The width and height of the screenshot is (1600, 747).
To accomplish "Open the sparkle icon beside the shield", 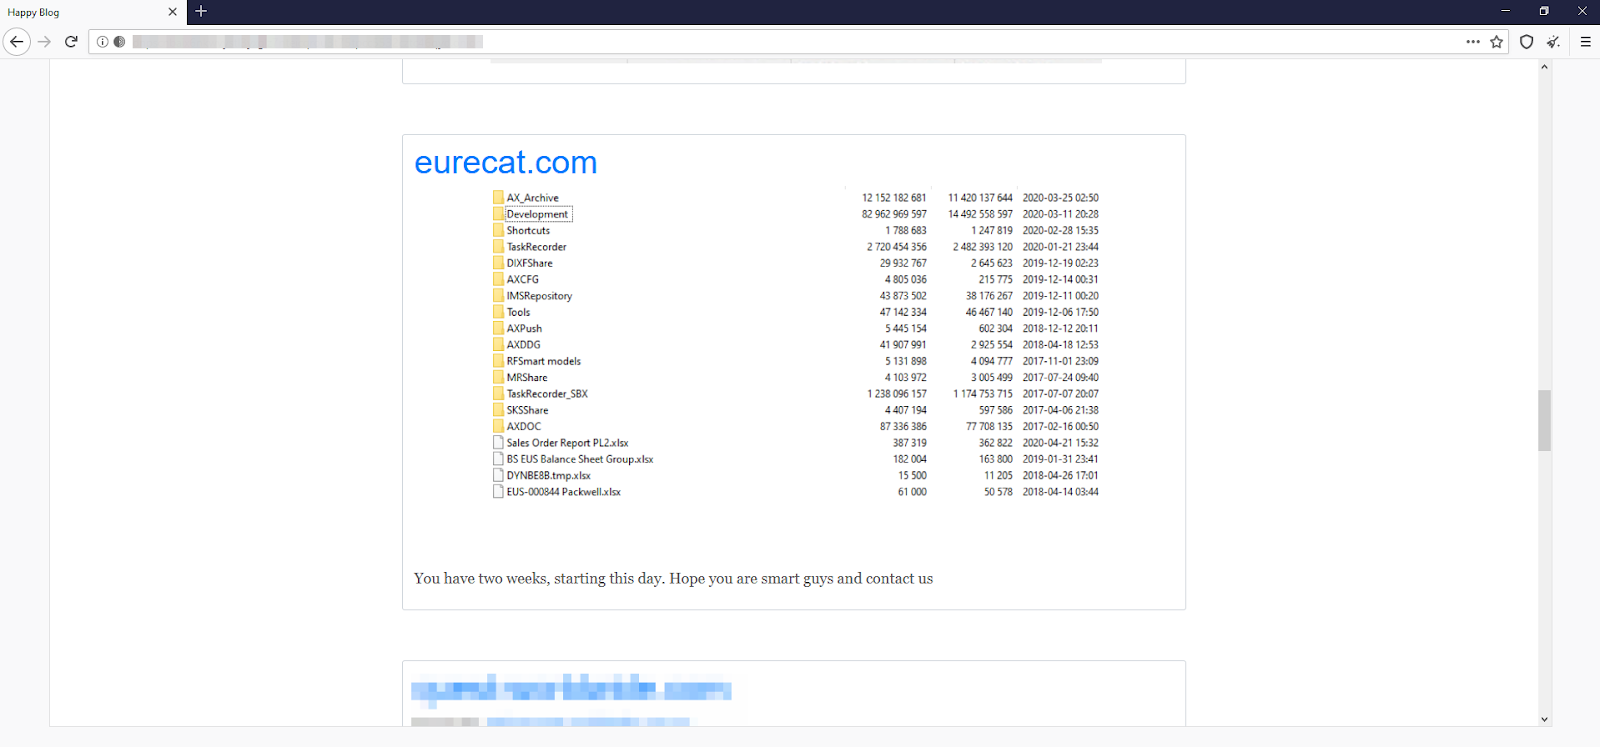I will click(x=1553, y=42).
